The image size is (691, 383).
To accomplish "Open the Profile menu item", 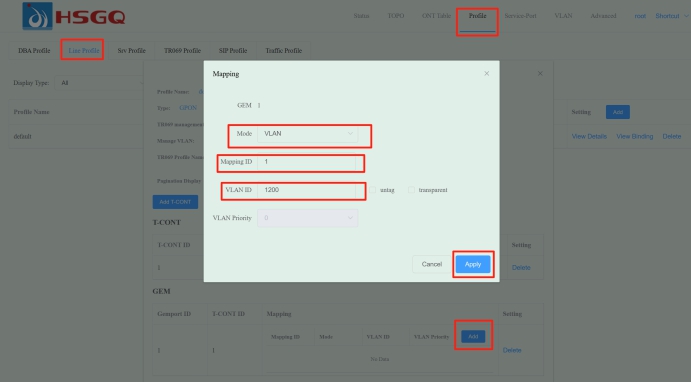I will [477, 16].
